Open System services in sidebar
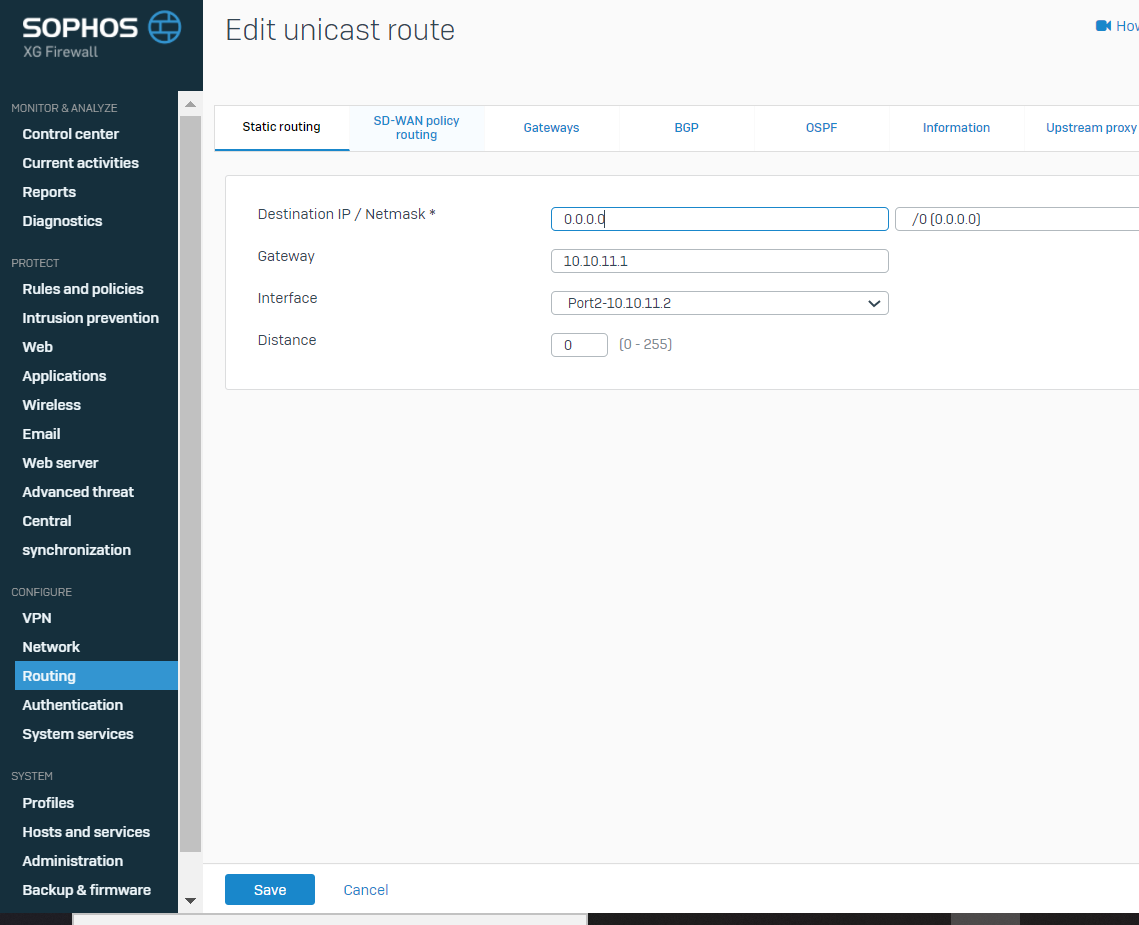The width and height of the screenshot is (1139, 925). point(78,734)
